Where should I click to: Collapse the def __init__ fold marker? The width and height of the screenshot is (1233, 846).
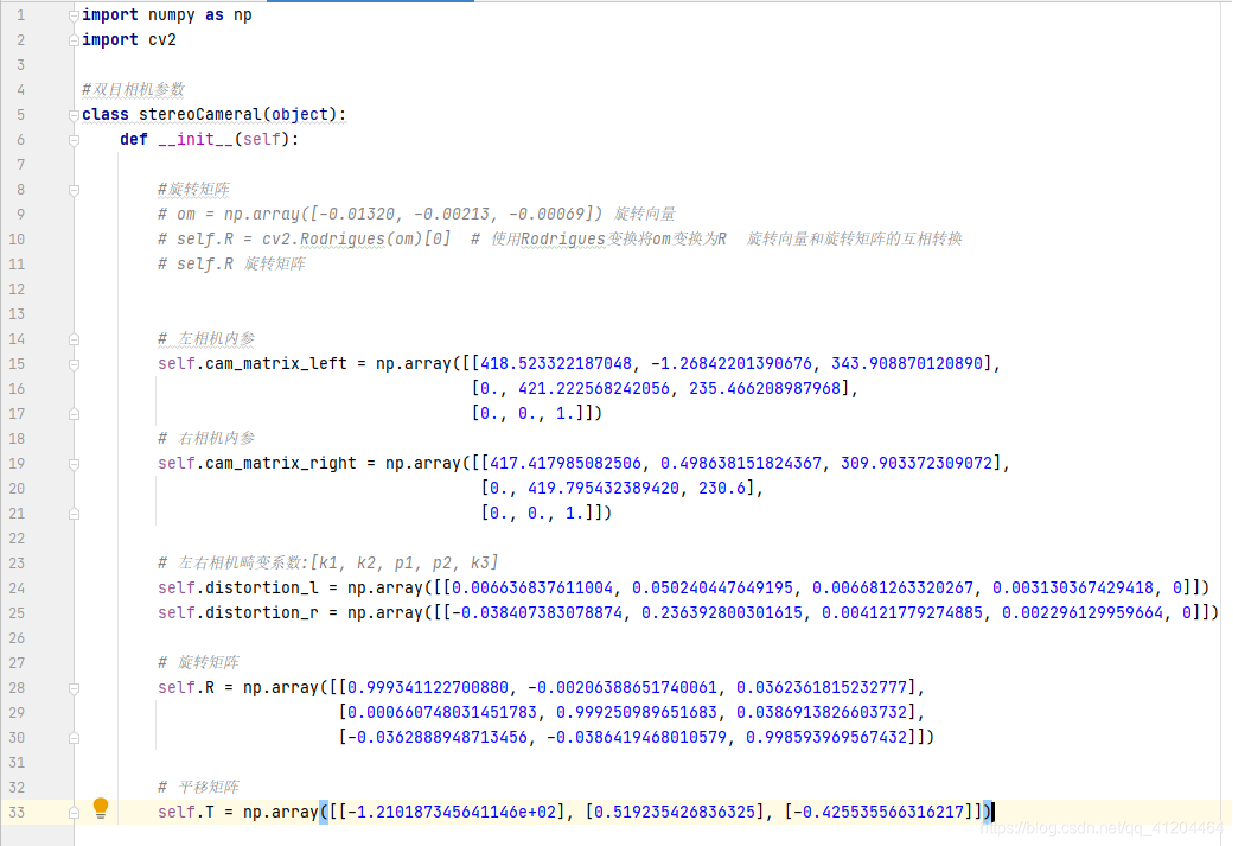pyautogui.click(x=74, y=140)
